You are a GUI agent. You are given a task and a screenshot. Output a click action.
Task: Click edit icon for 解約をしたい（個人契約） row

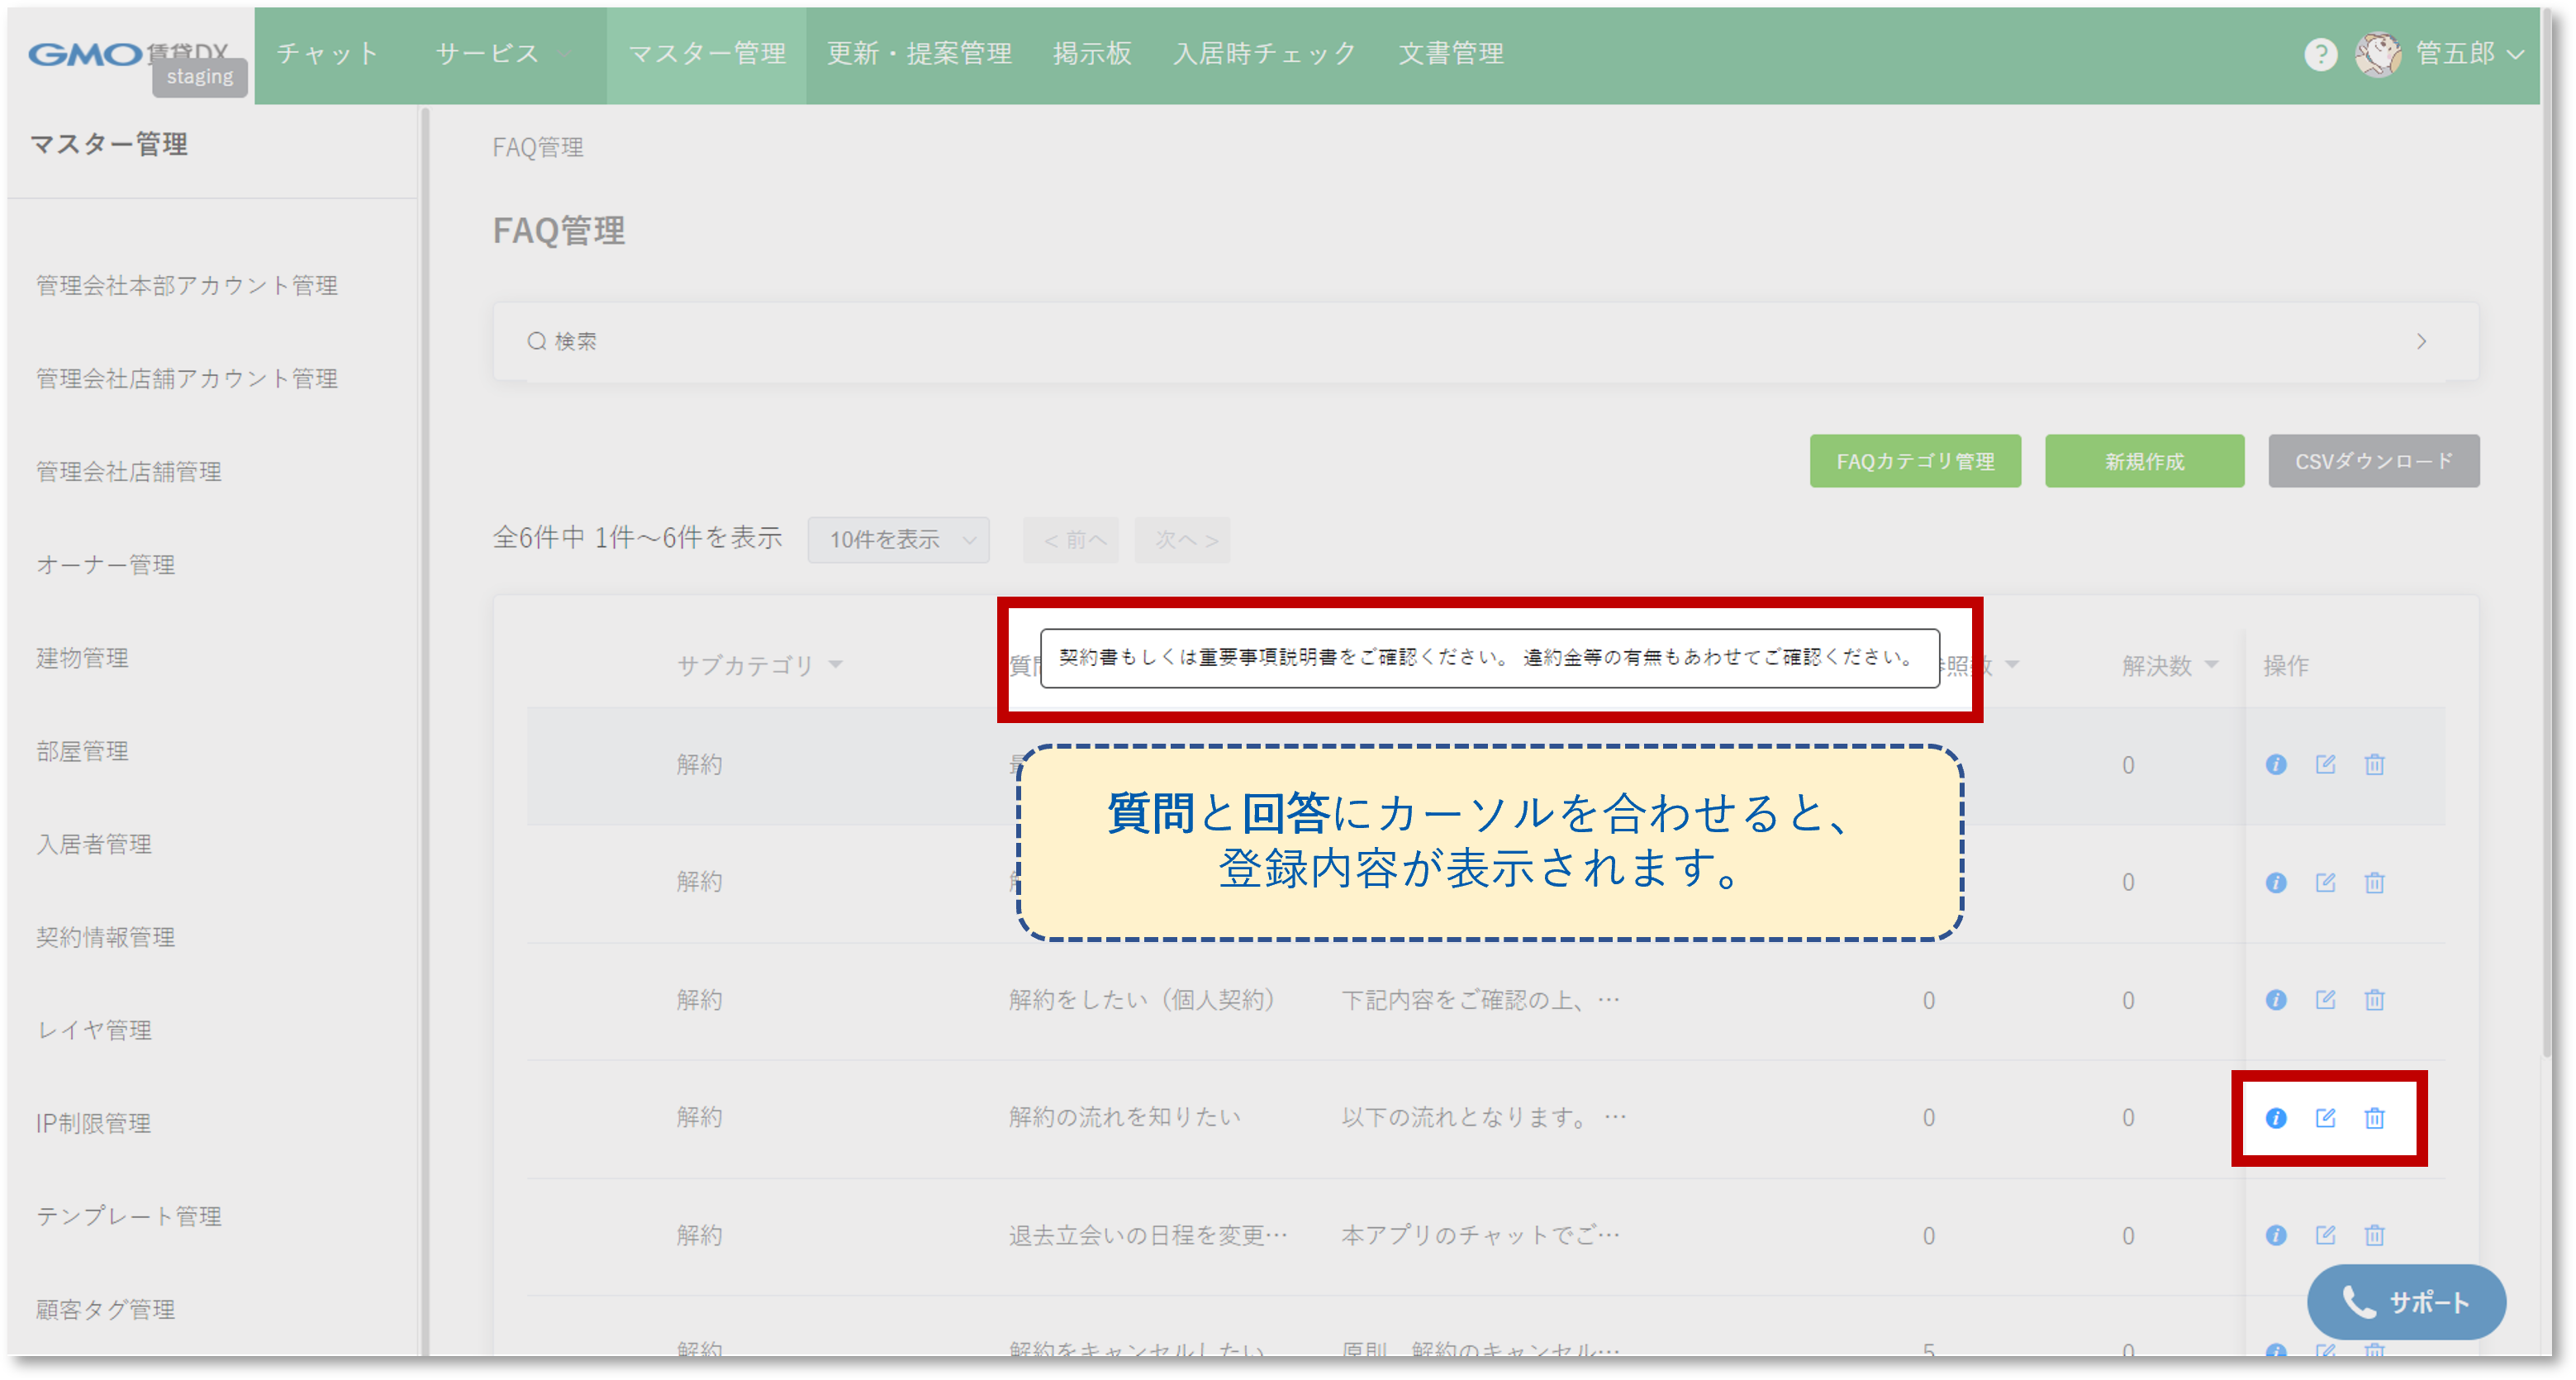[2325, 1000]
